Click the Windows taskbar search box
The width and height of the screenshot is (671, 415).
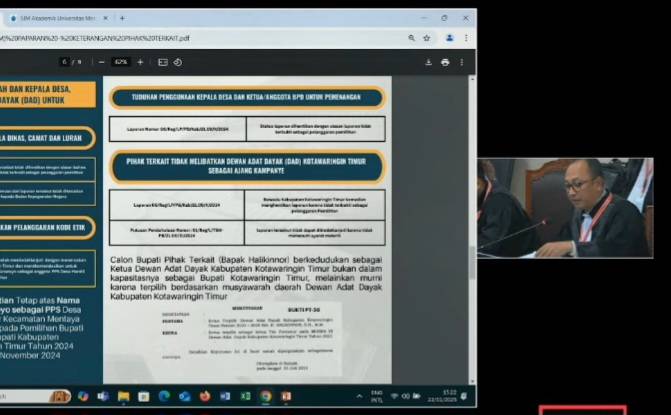tap(34, 397)
